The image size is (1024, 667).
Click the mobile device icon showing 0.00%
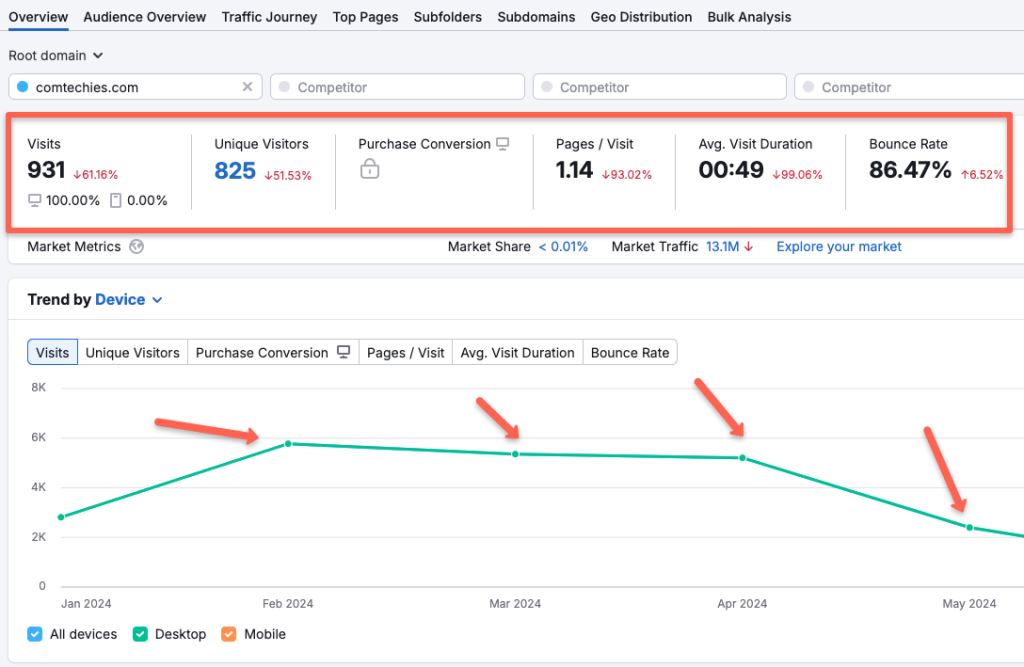[118, 199]
